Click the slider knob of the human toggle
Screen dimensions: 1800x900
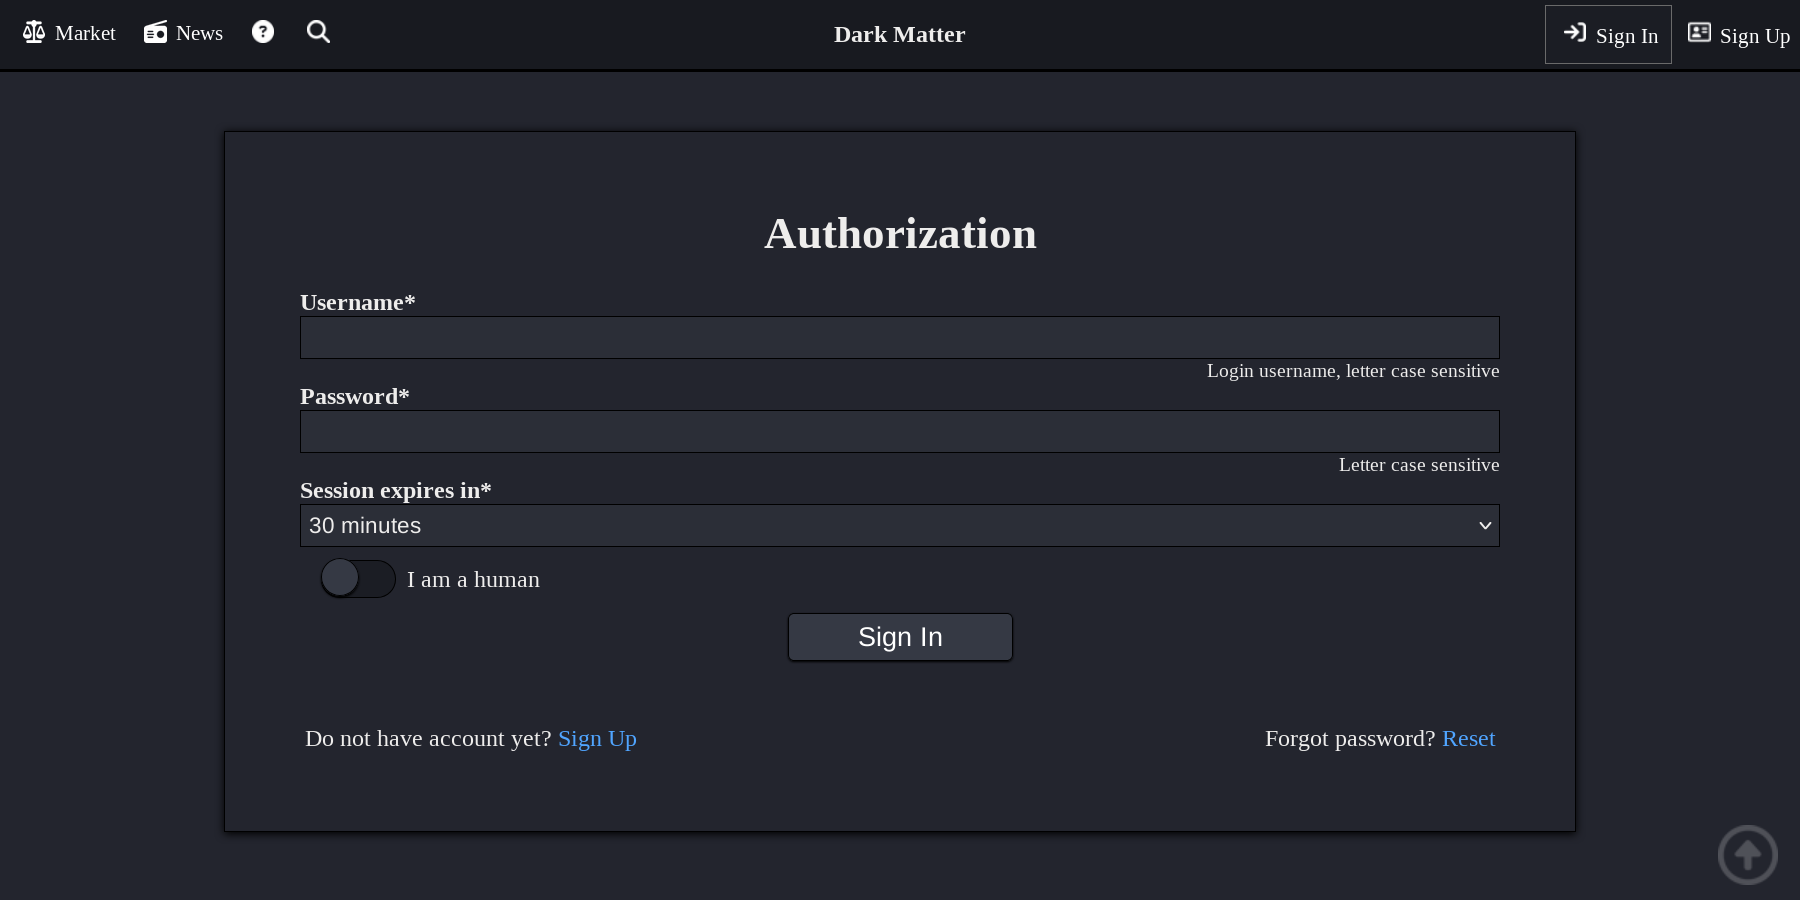pyautogui.click(x=341, y=578)
